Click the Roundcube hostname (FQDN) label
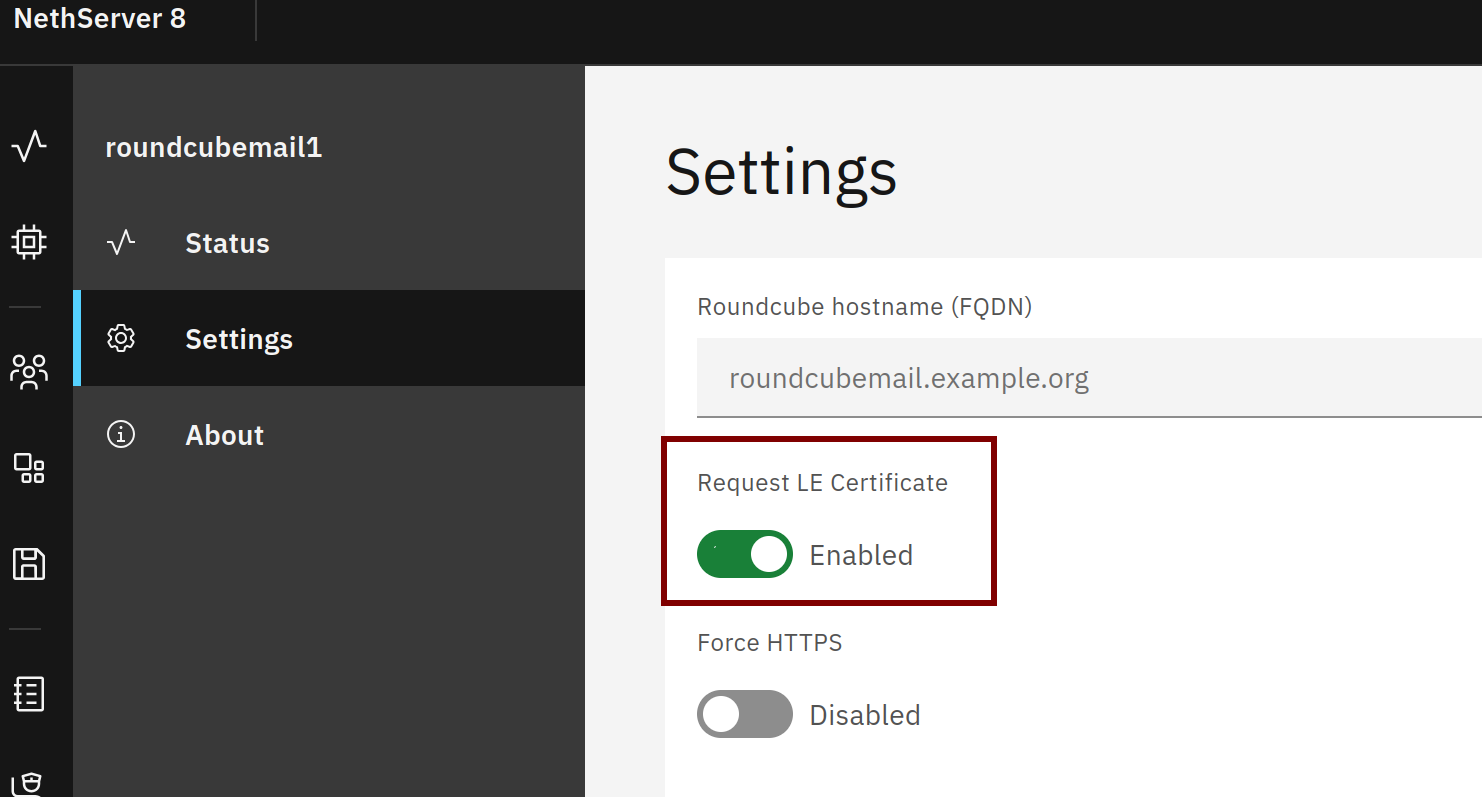Image resolution: width=1482 pixels, height=797 pixels. tap(865, 307)
